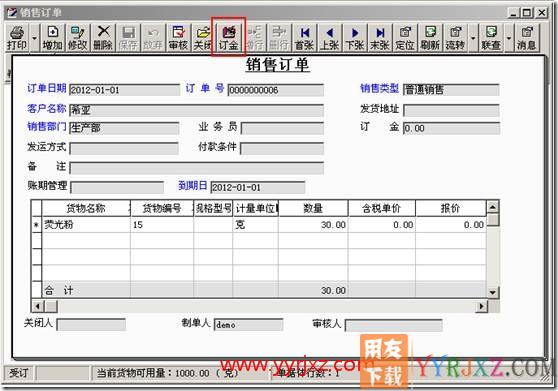
Task: Click the 当前货物可用量 status text
Action: point(168,373)
